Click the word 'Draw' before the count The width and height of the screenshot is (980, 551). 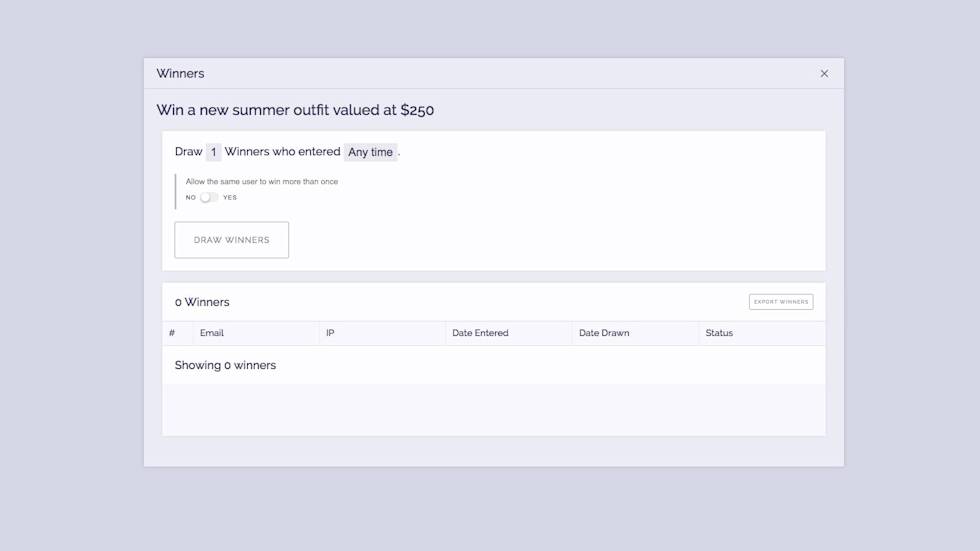tap(188, 152)
